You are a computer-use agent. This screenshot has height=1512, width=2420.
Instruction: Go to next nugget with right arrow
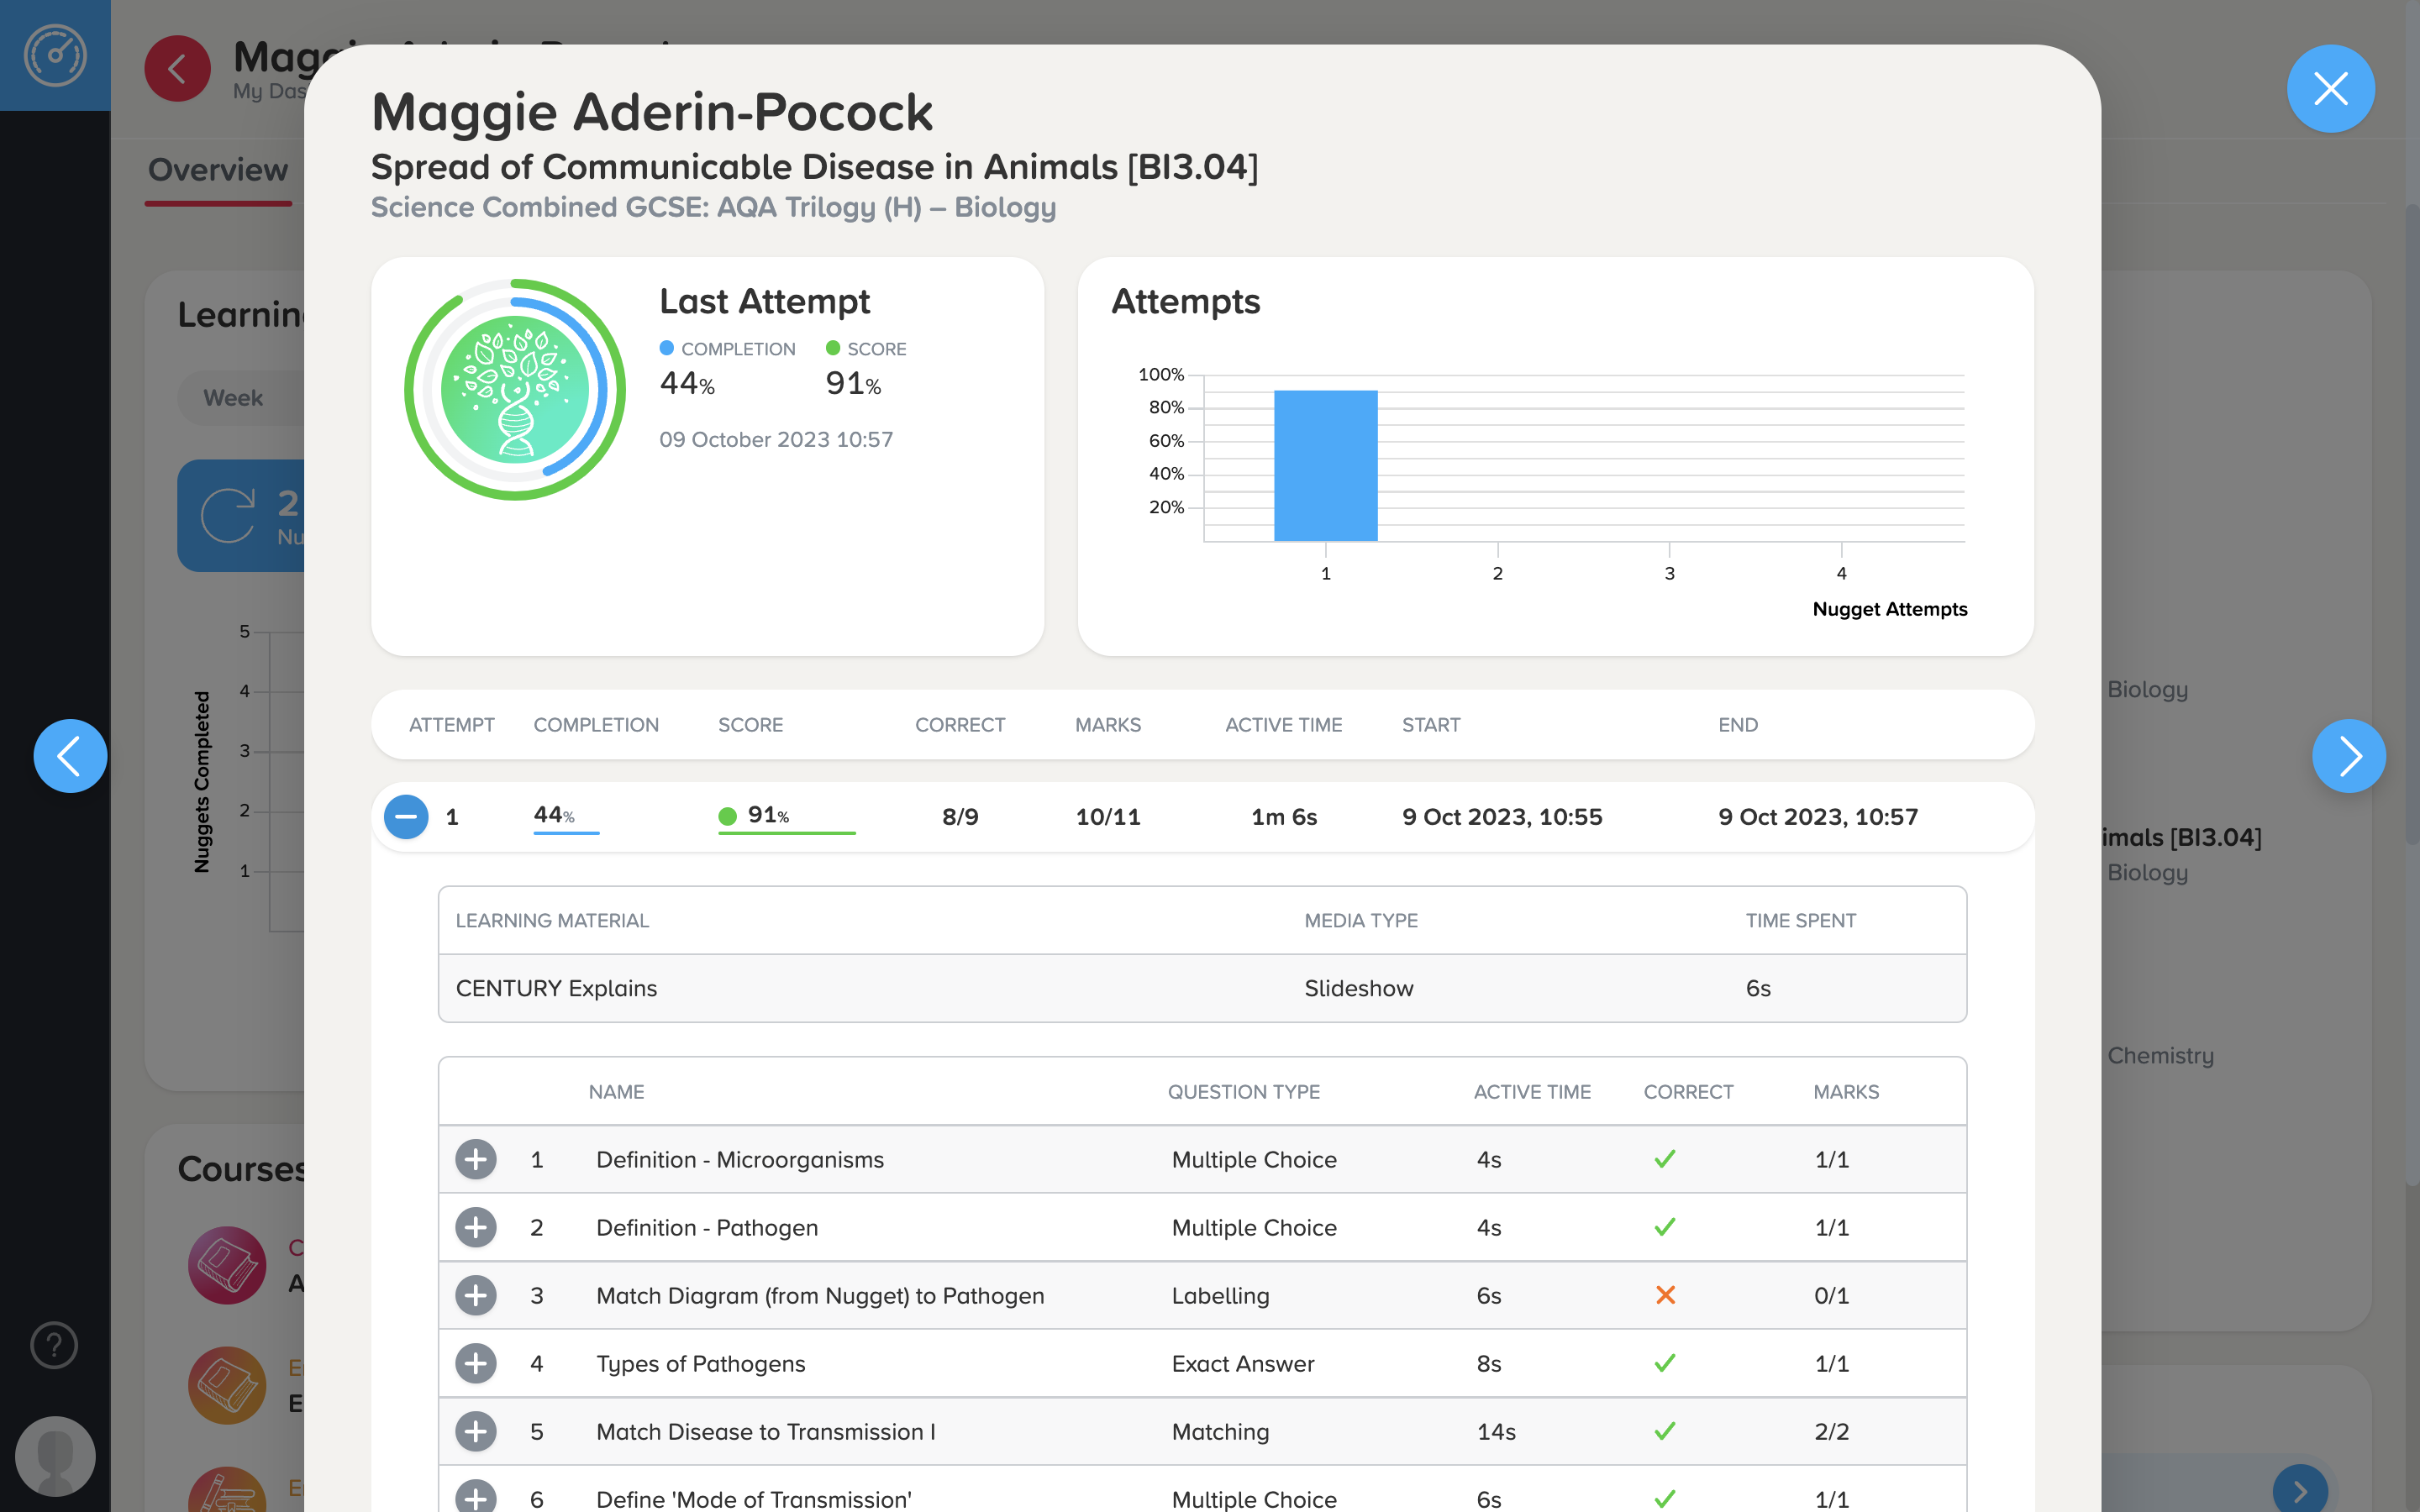pyautogui.click(x=2349, y=756)
